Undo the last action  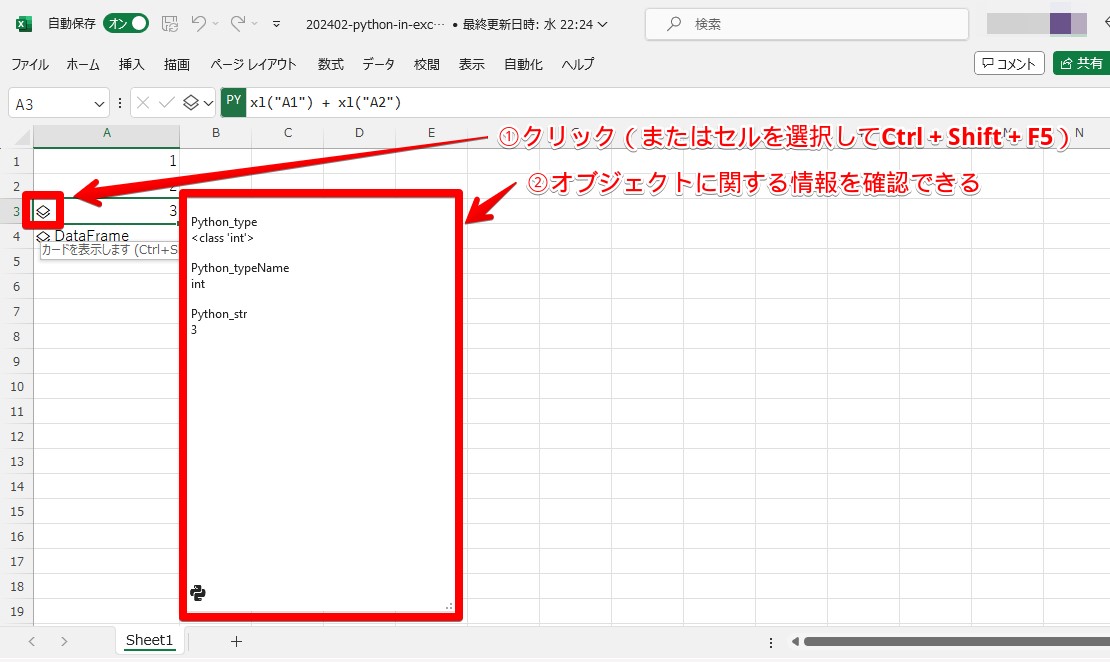point(199,24)
